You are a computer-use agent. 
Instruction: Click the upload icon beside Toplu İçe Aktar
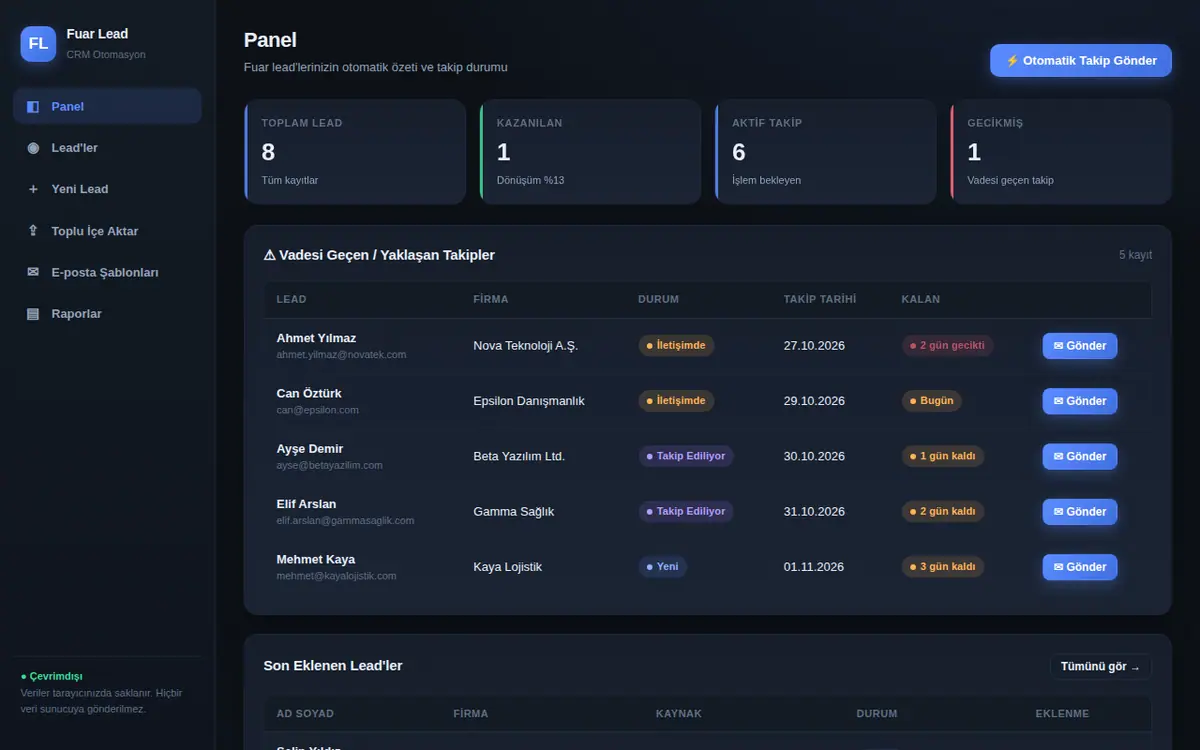click(x=33, y=231)
